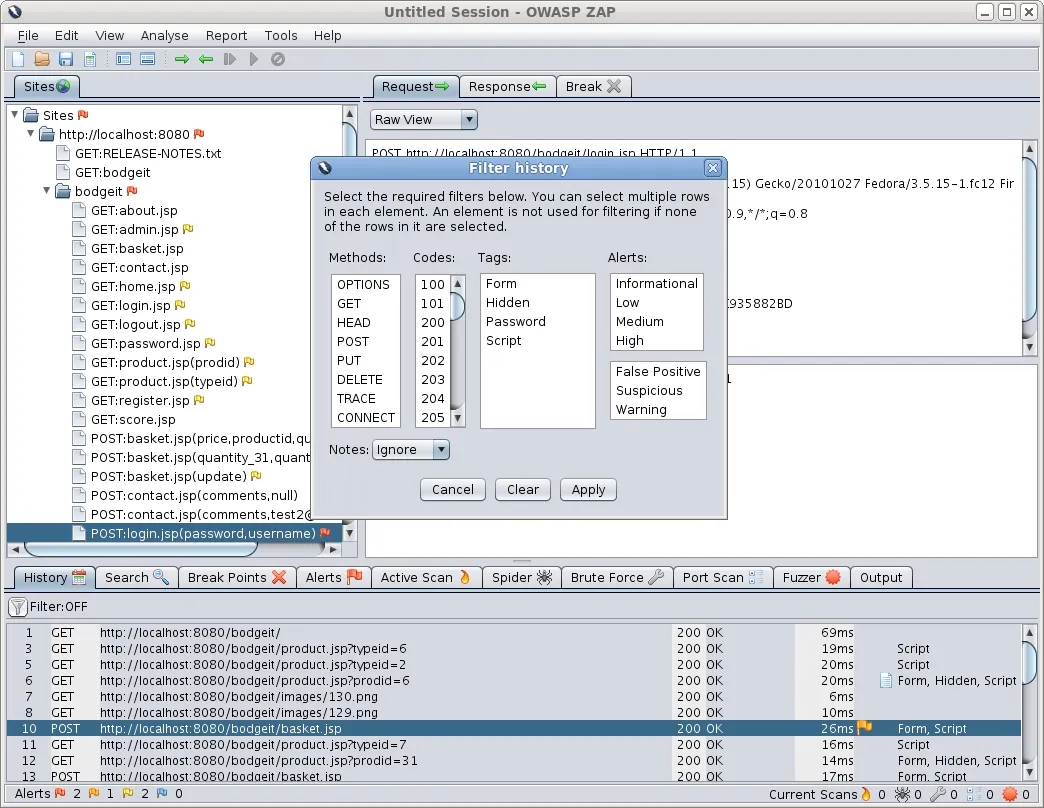Select code 200 in the Codes list
The height and width of the screenshot is (808, 1044).
432,322
